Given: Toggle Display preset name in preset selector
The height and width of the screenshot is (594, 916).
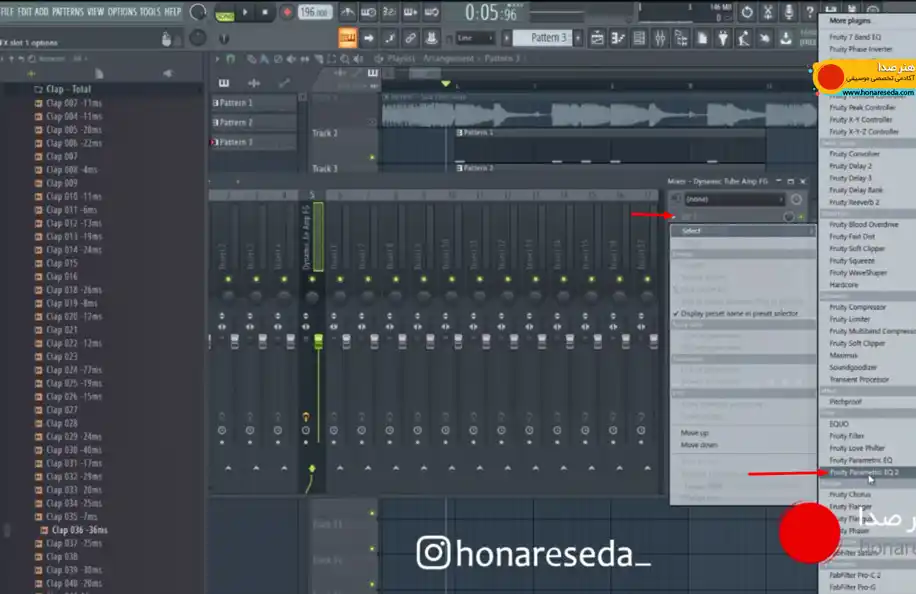Looking at the screenshot, I should [x=739, y=314].
